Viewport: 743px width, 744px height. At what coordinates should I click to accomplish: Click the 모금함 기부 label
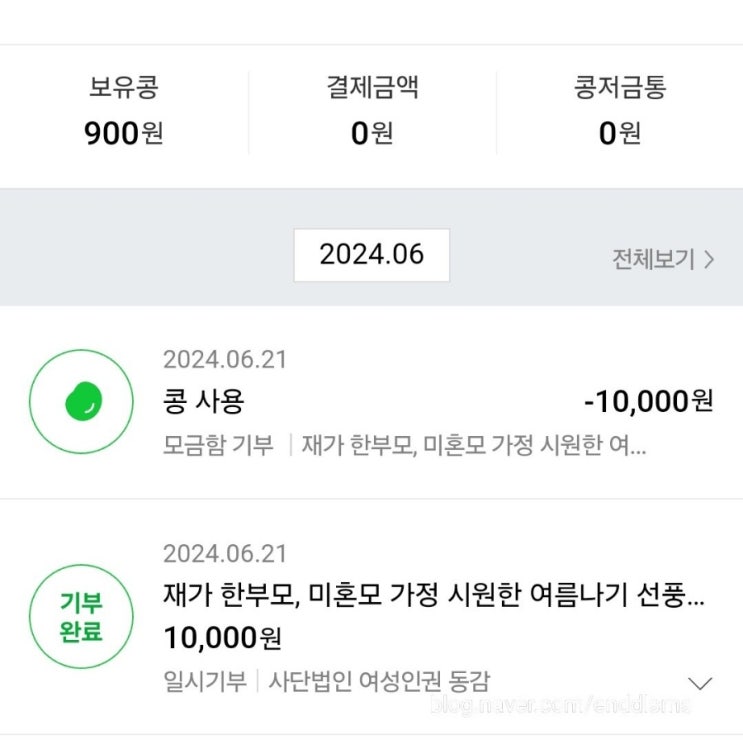(x=218, y=444)
